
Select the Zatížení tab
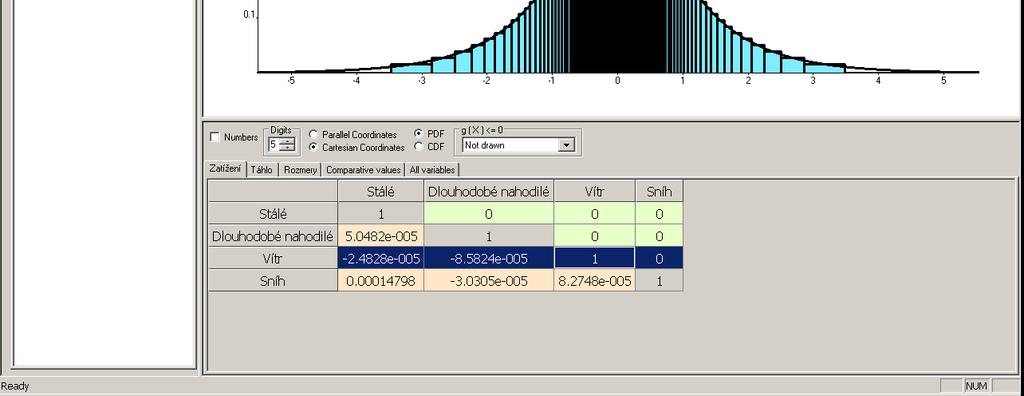pos(226,169)
